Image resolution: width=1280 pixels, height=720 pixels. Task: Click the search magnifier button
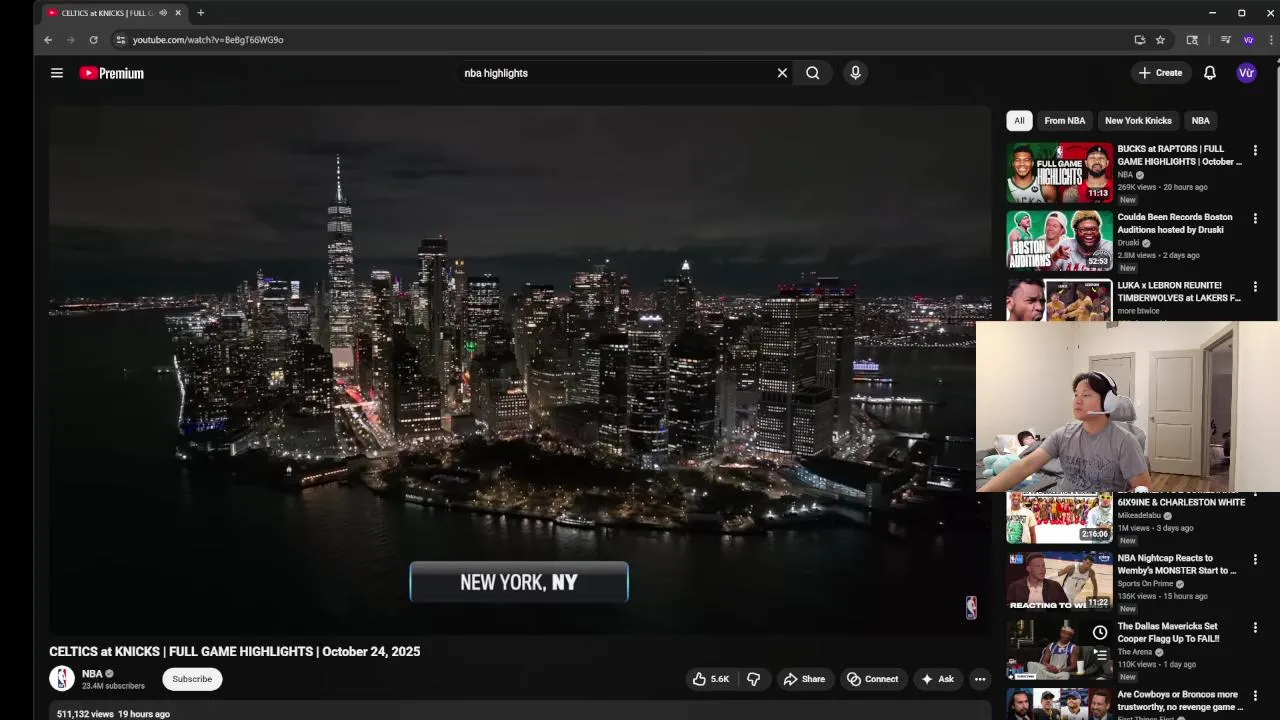(x=813, y=73)
